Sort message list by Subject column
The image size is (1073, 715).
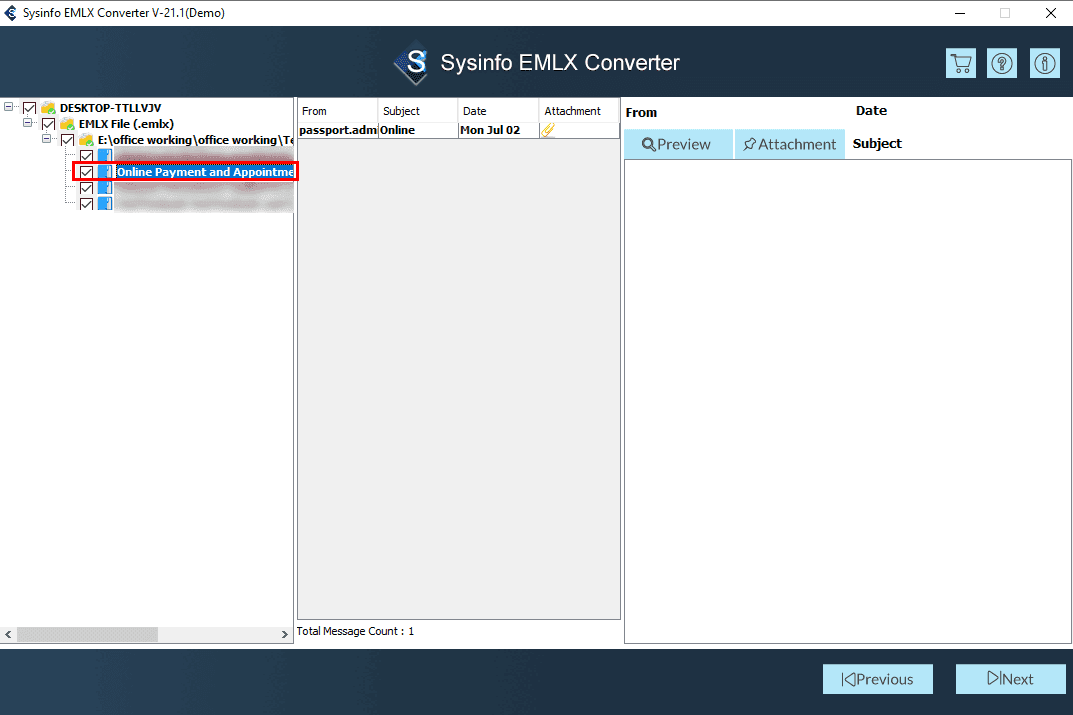[417, 111]
